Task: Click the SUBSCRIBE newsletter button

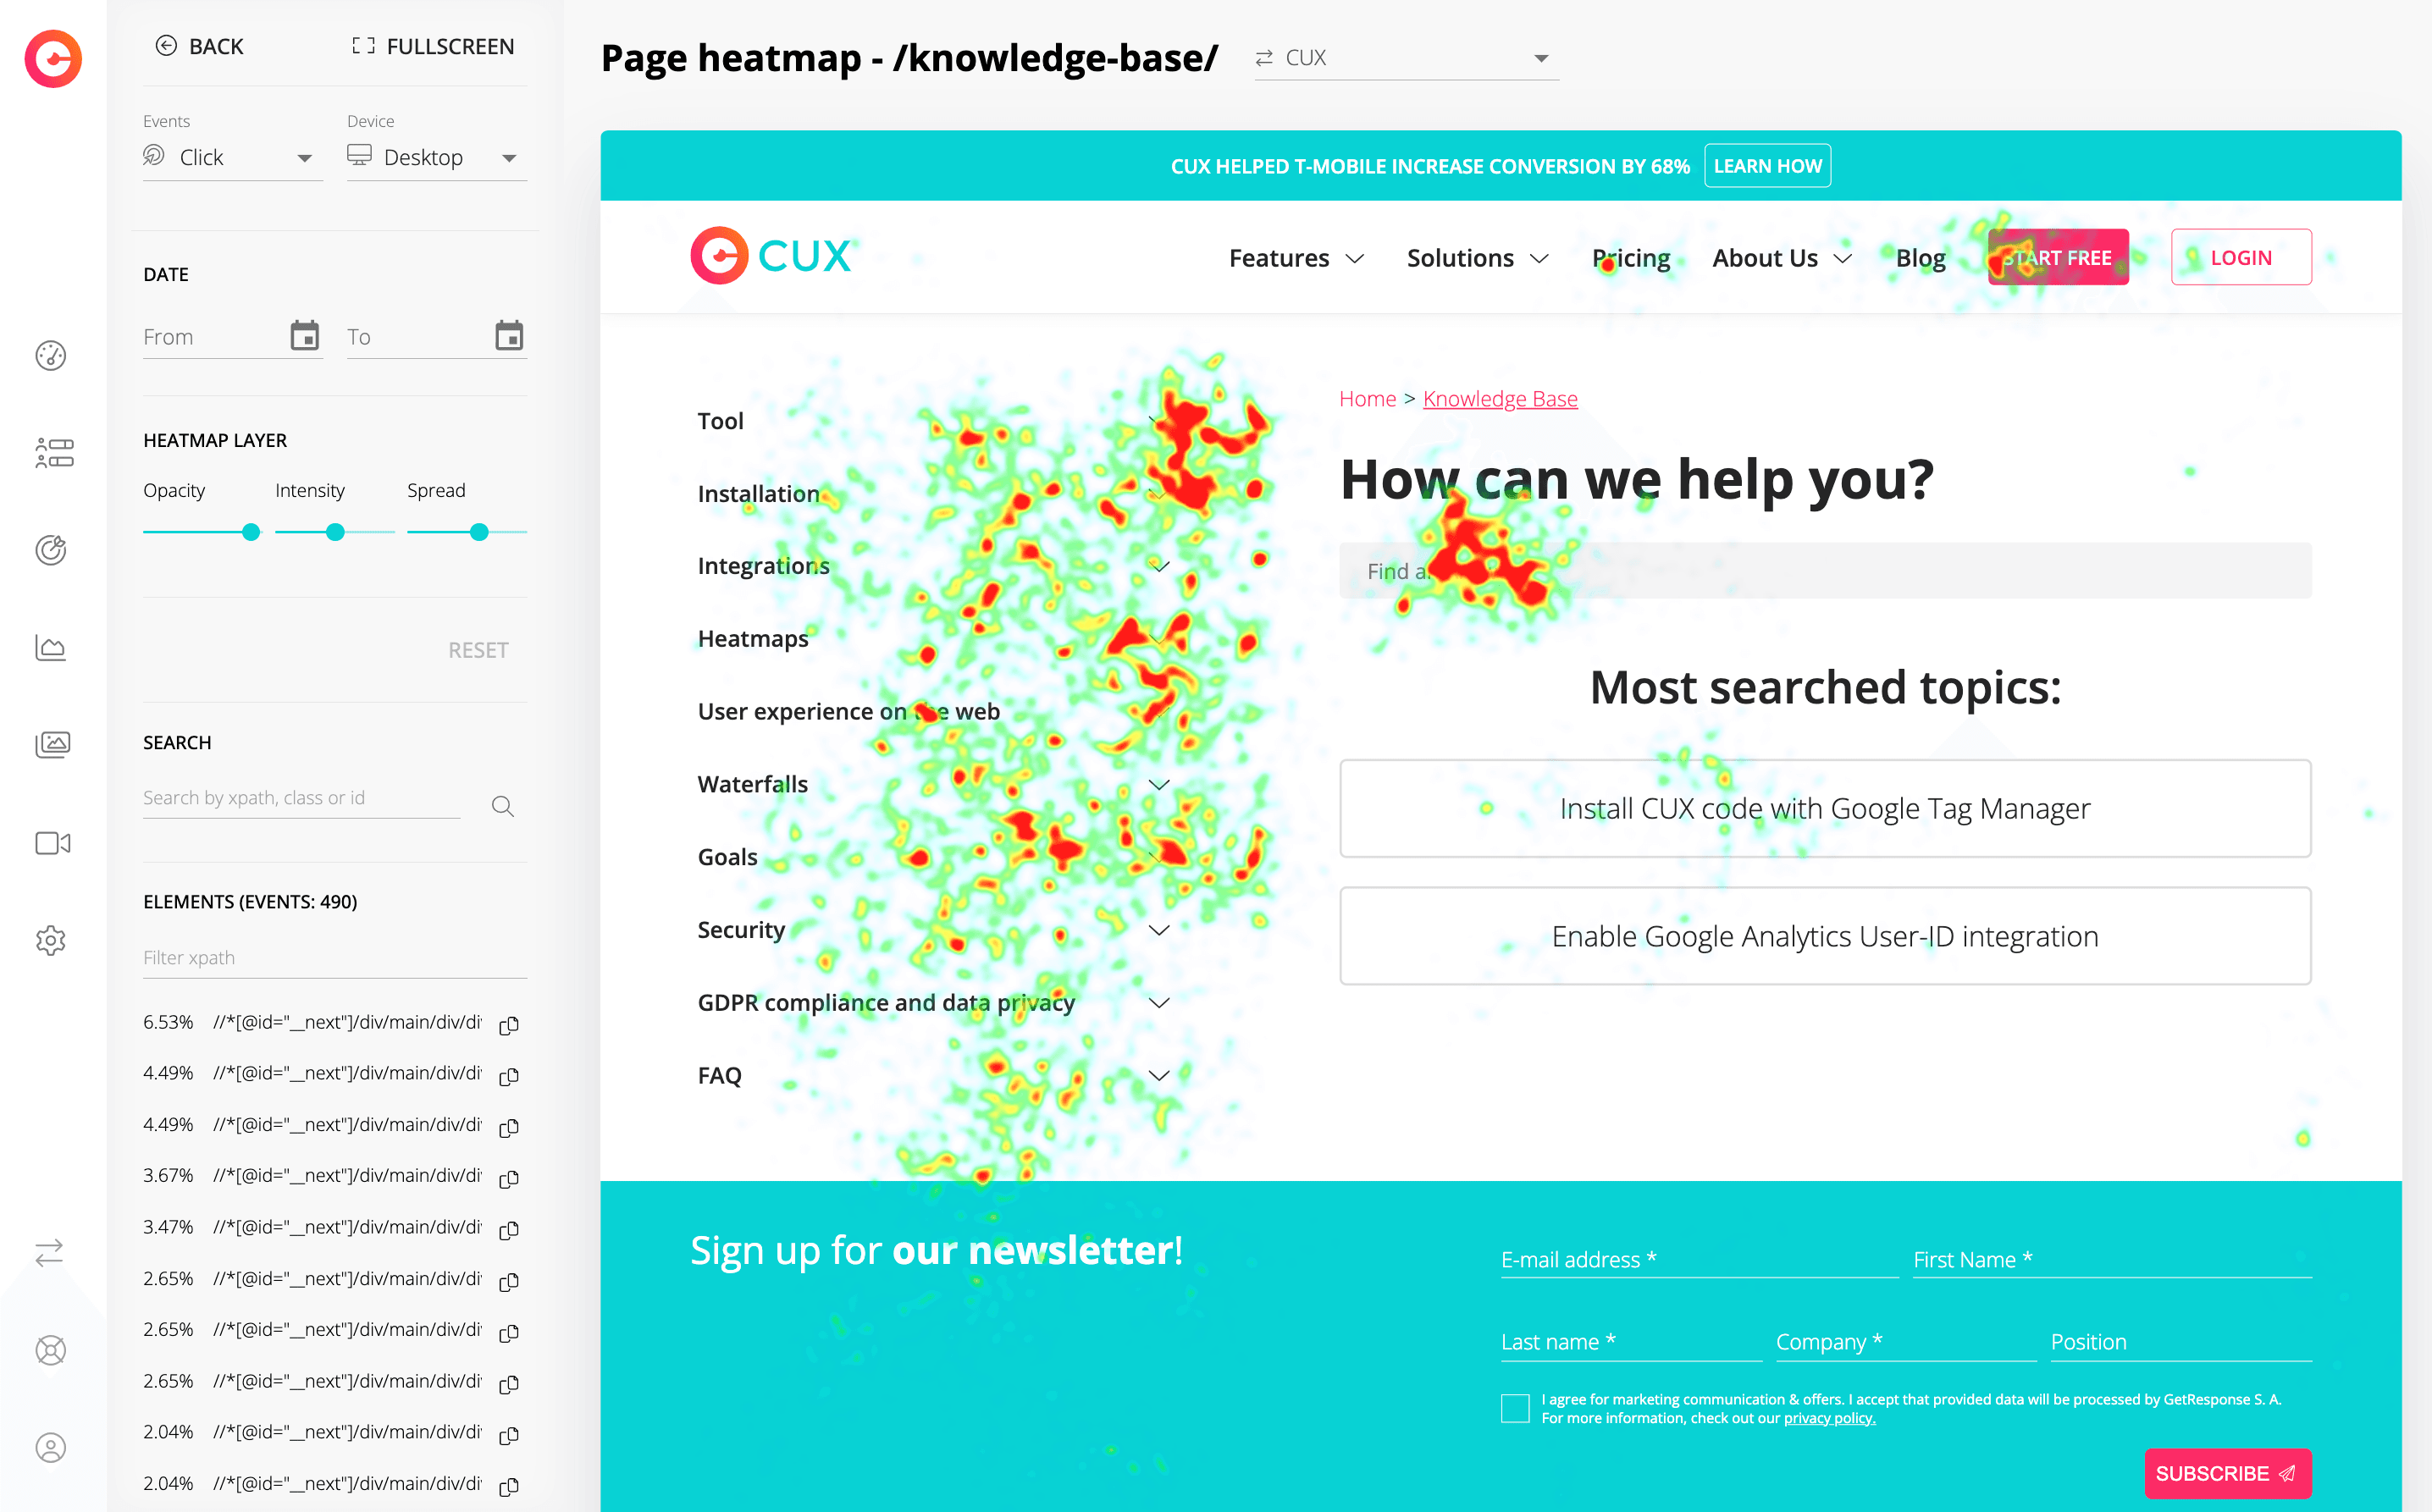Action: [2228, 1473]
